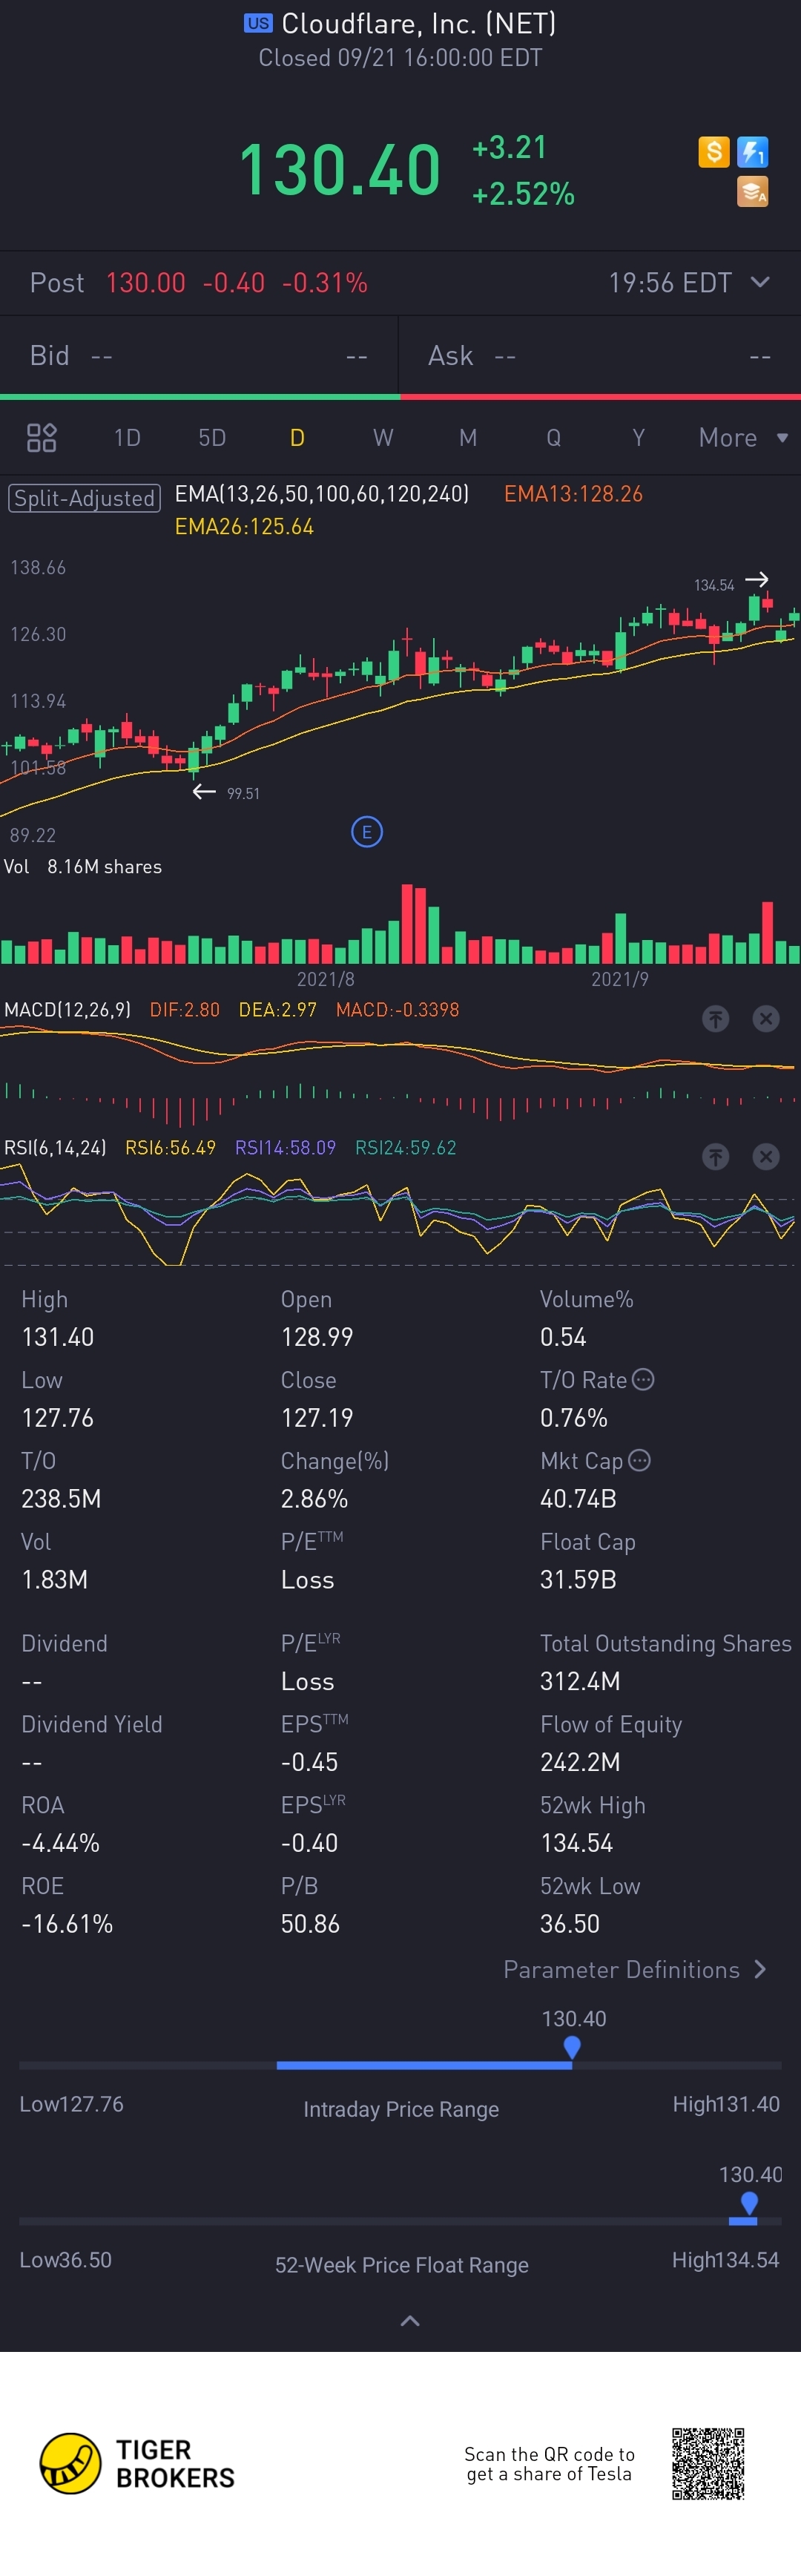Tap the 52wk Low 36.50 value in stats
Image resolution: width=801 pixels, height=2576 pixels.
[570, 1923]
